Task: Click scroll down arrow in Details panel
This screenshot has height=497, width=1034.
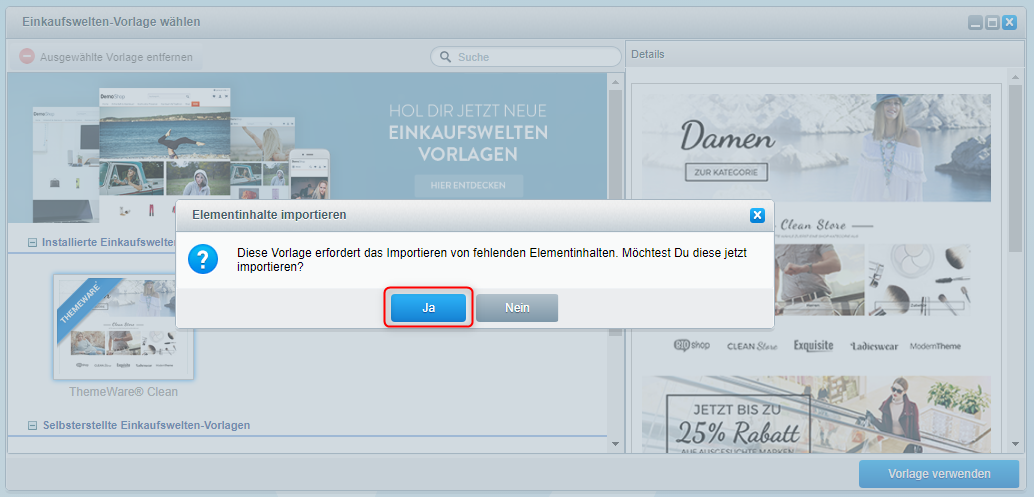Action: [x=1016, y=444]
